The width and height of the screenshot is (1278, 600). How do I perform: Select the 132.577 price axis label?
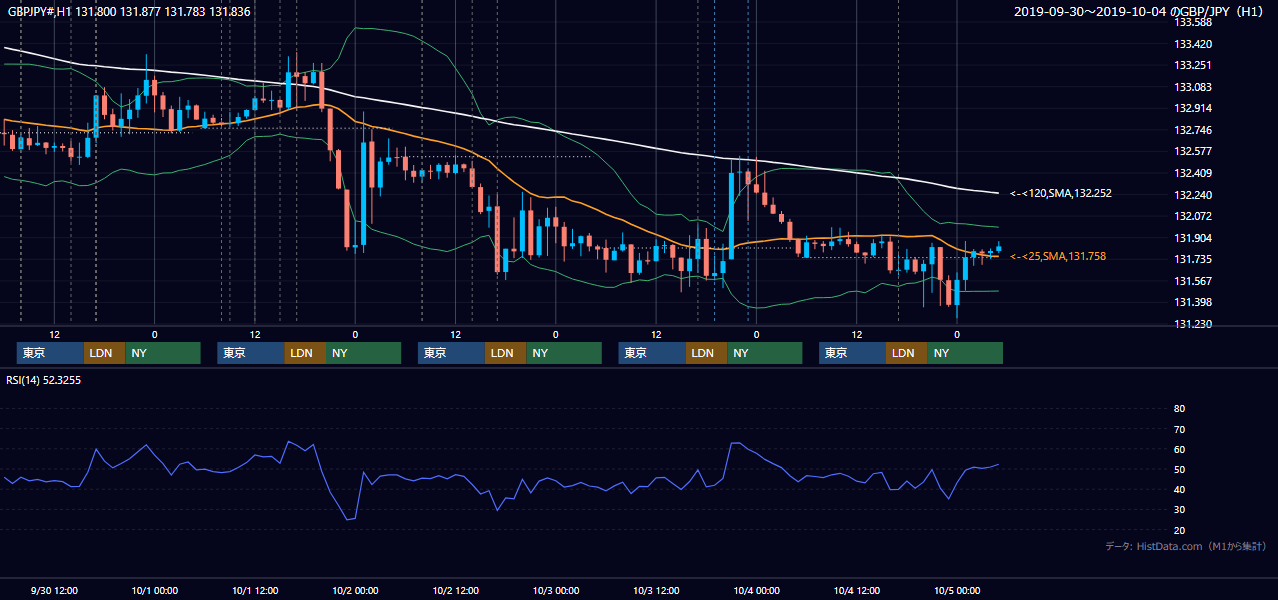[1193, 151]
